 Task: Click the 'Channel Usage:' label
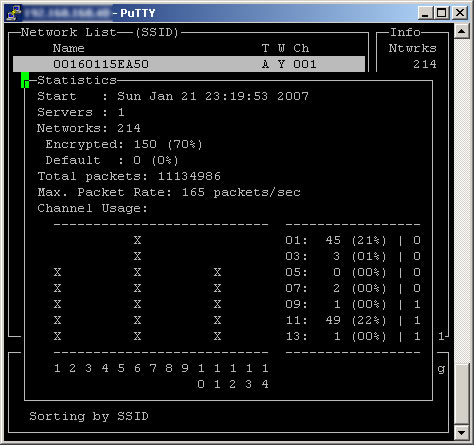click(92, 208)
